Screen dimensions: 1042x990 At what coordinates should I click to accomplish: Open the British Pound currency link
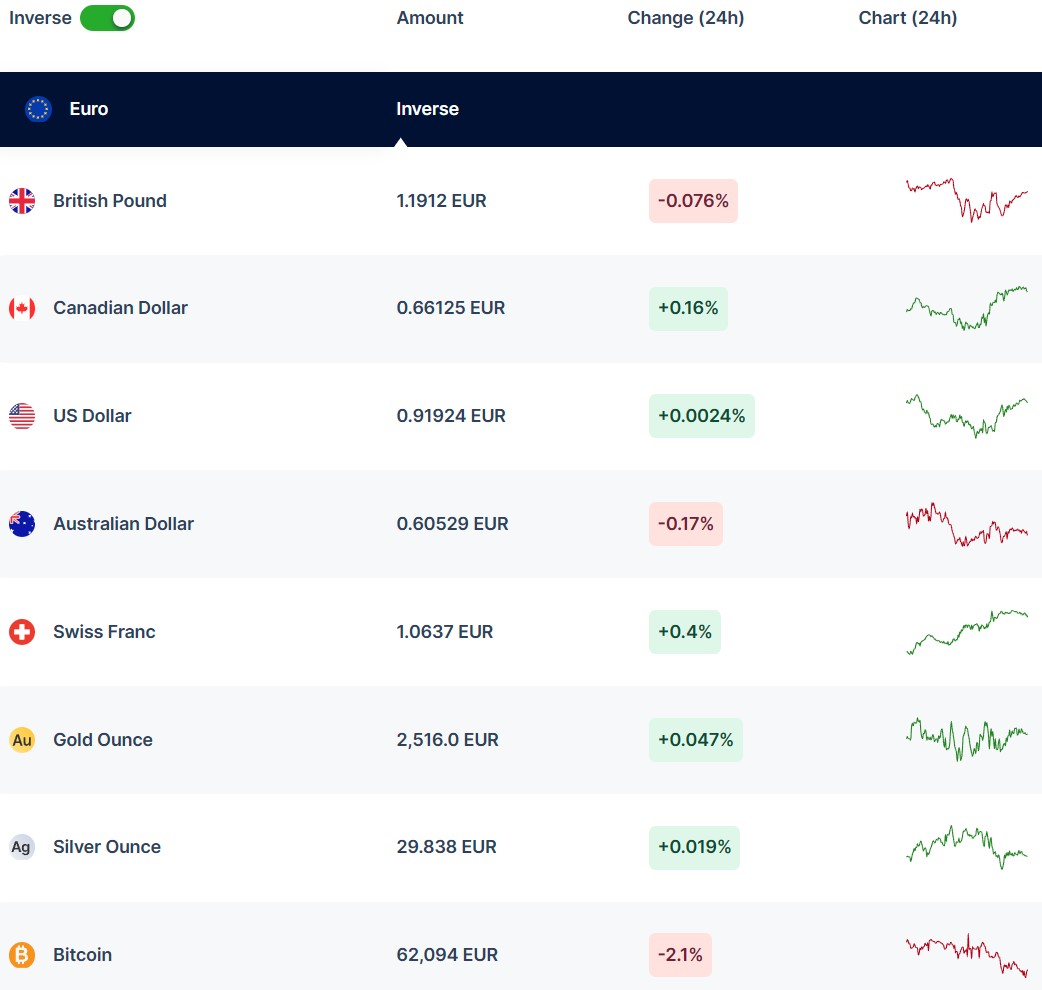[x=110, y=201]
